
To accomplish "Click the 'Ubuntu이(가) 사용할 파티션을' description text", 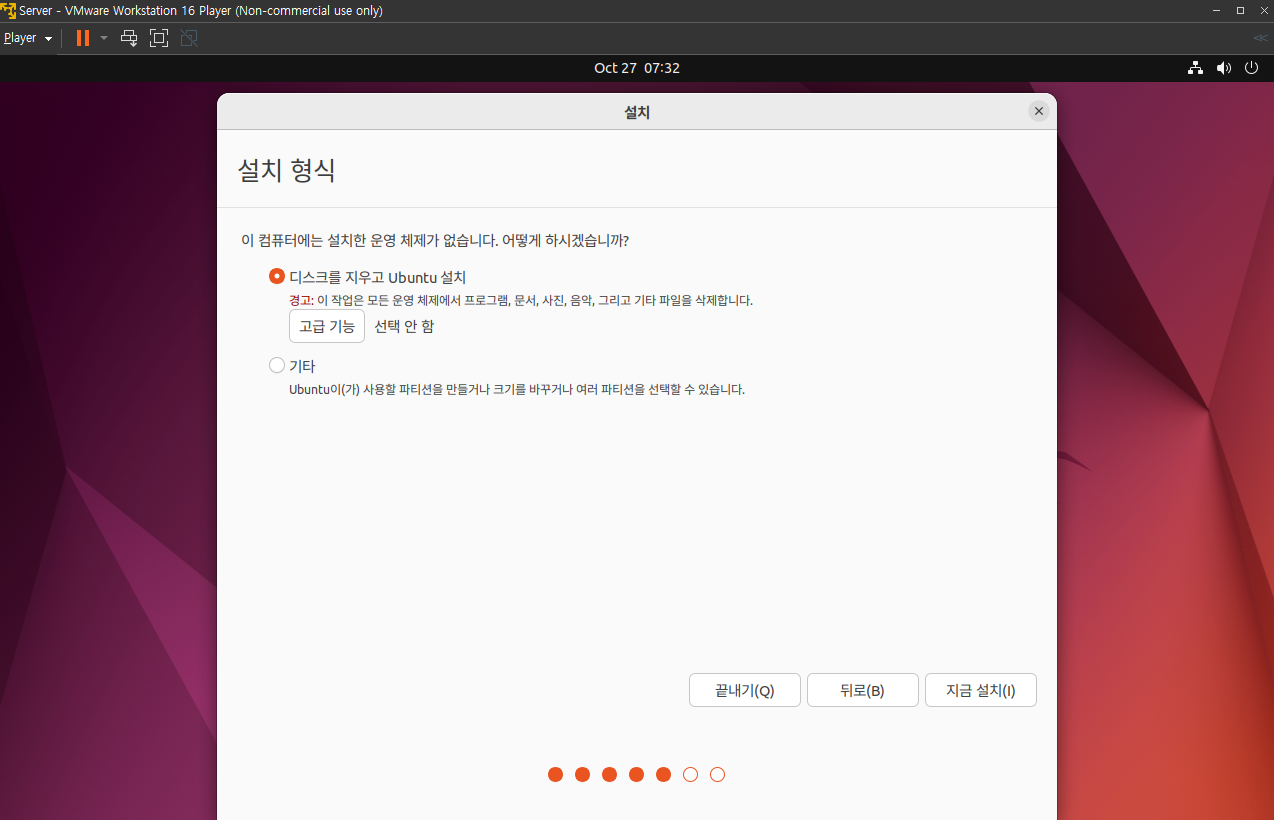I will coord(517,389).
